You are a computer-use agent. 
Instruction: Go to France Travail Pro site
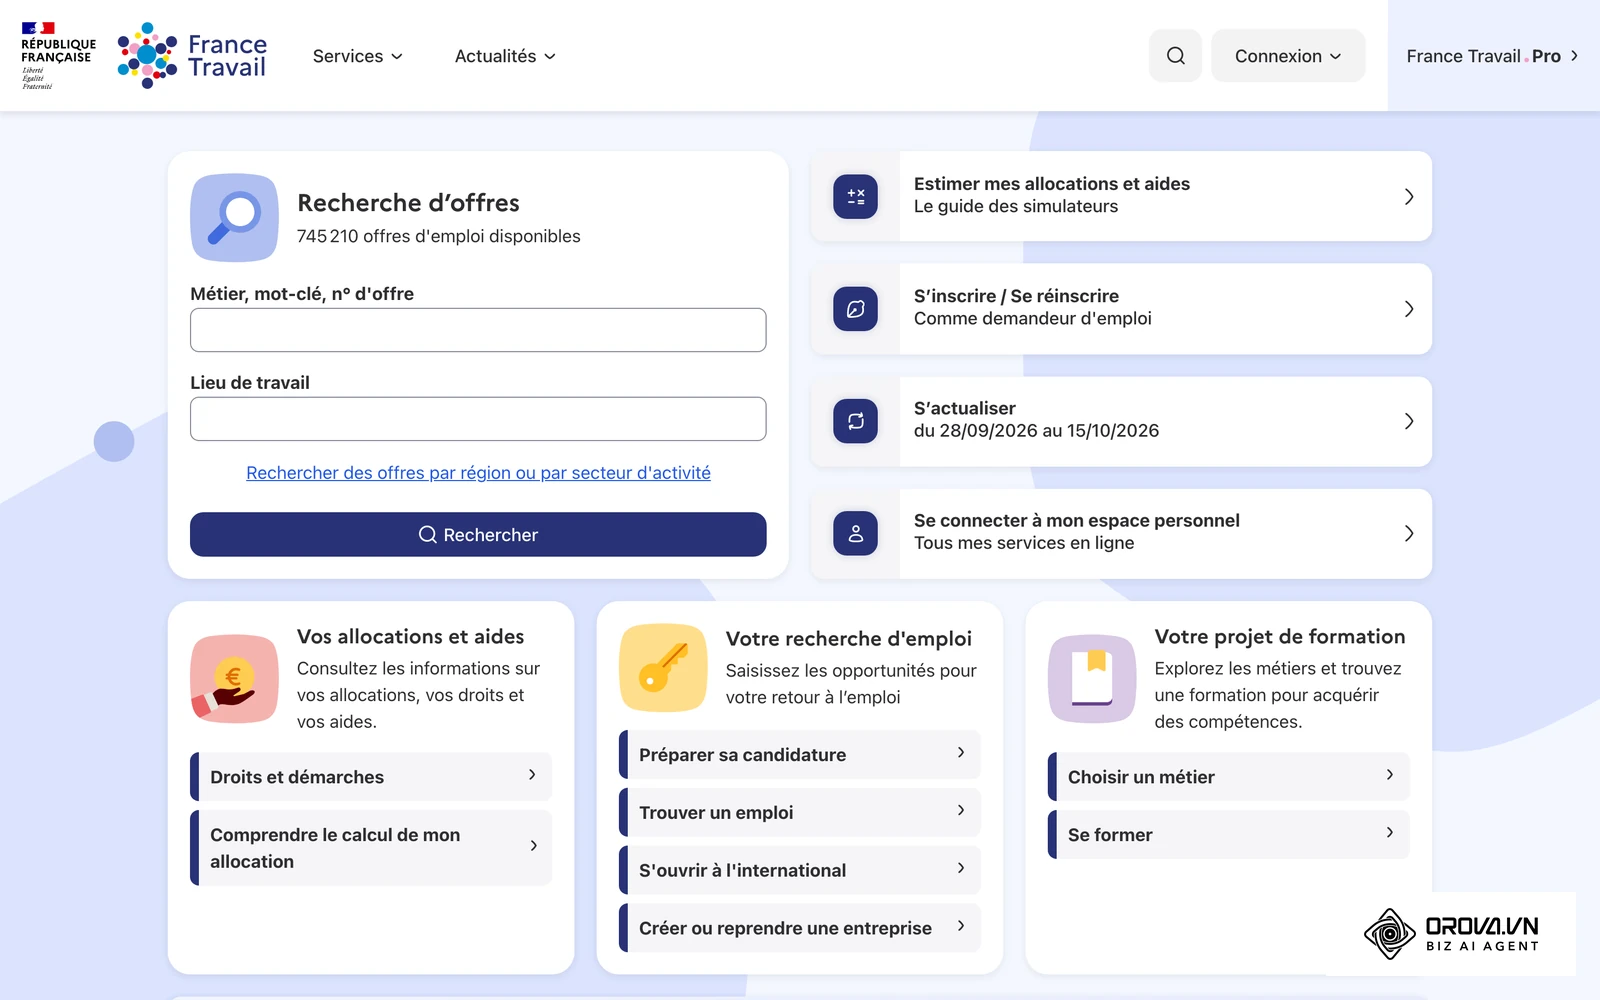point(1492,56)
